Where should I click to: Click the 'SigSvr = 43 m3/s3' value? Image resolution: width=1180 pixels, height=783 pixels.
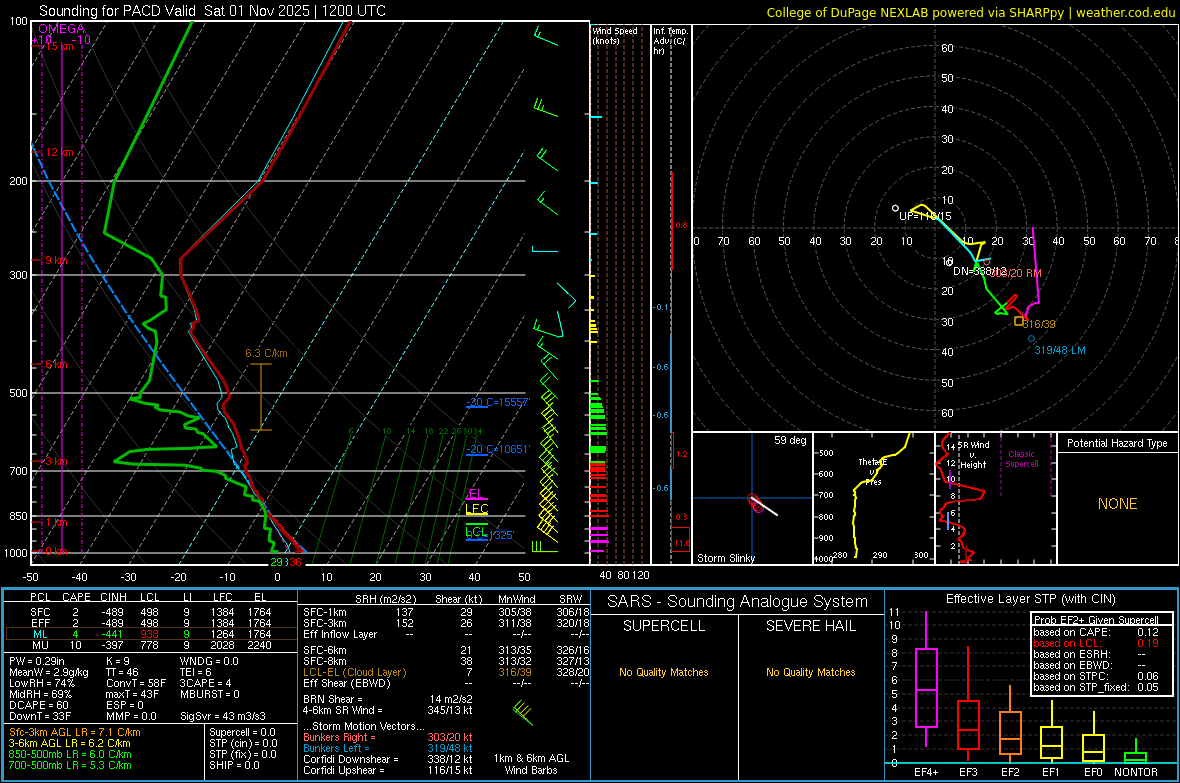point(223,716)
